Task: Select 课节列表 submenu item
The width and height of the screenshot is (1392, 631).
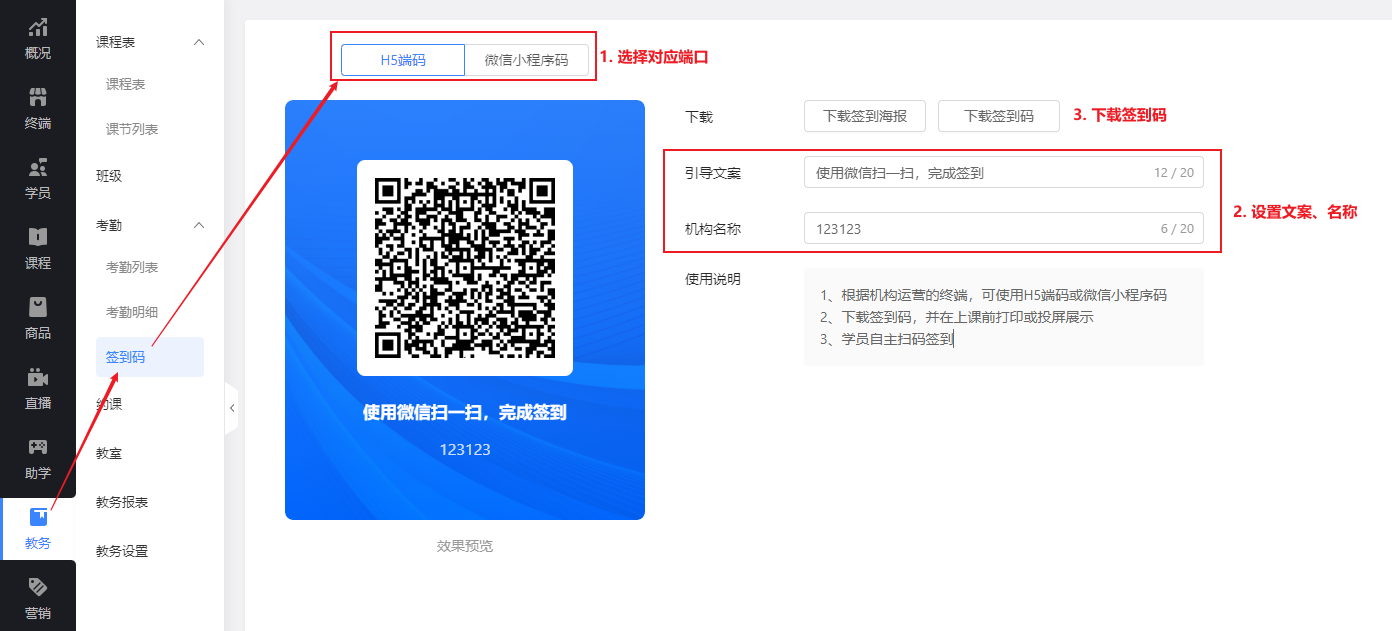Action: 132,129
